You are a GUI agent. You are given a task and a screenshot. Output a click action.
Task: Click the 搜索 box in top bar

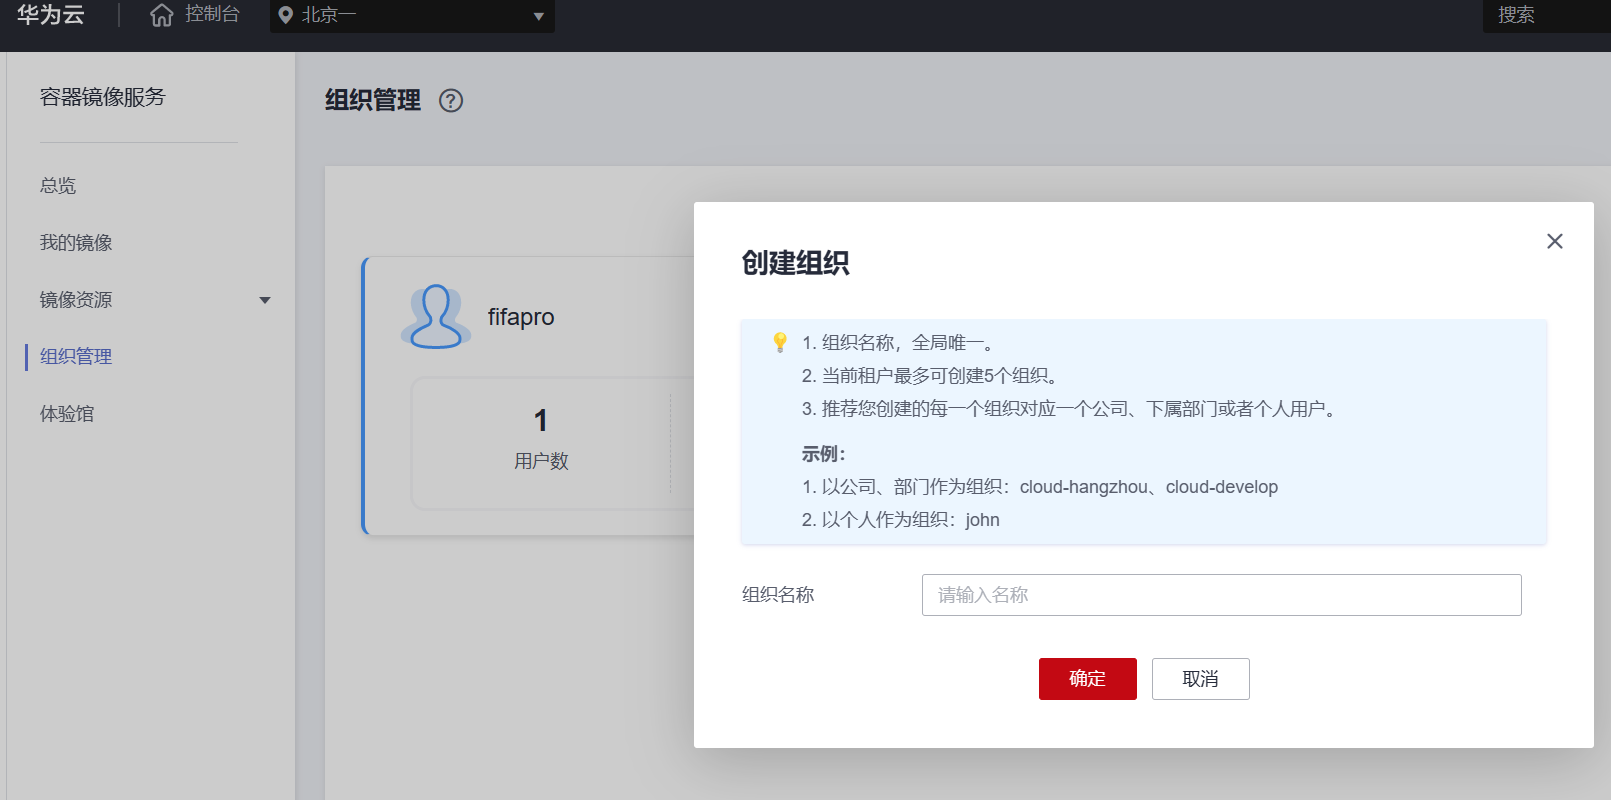[x=1545, y=16]
